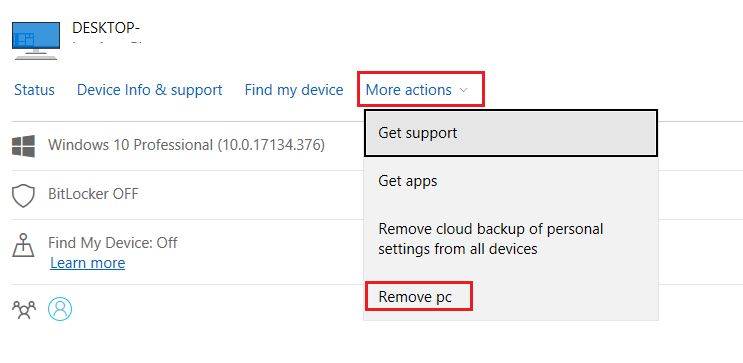743x363 pixels.
Task: Follow the Learn more link
Action: (88, 263)
